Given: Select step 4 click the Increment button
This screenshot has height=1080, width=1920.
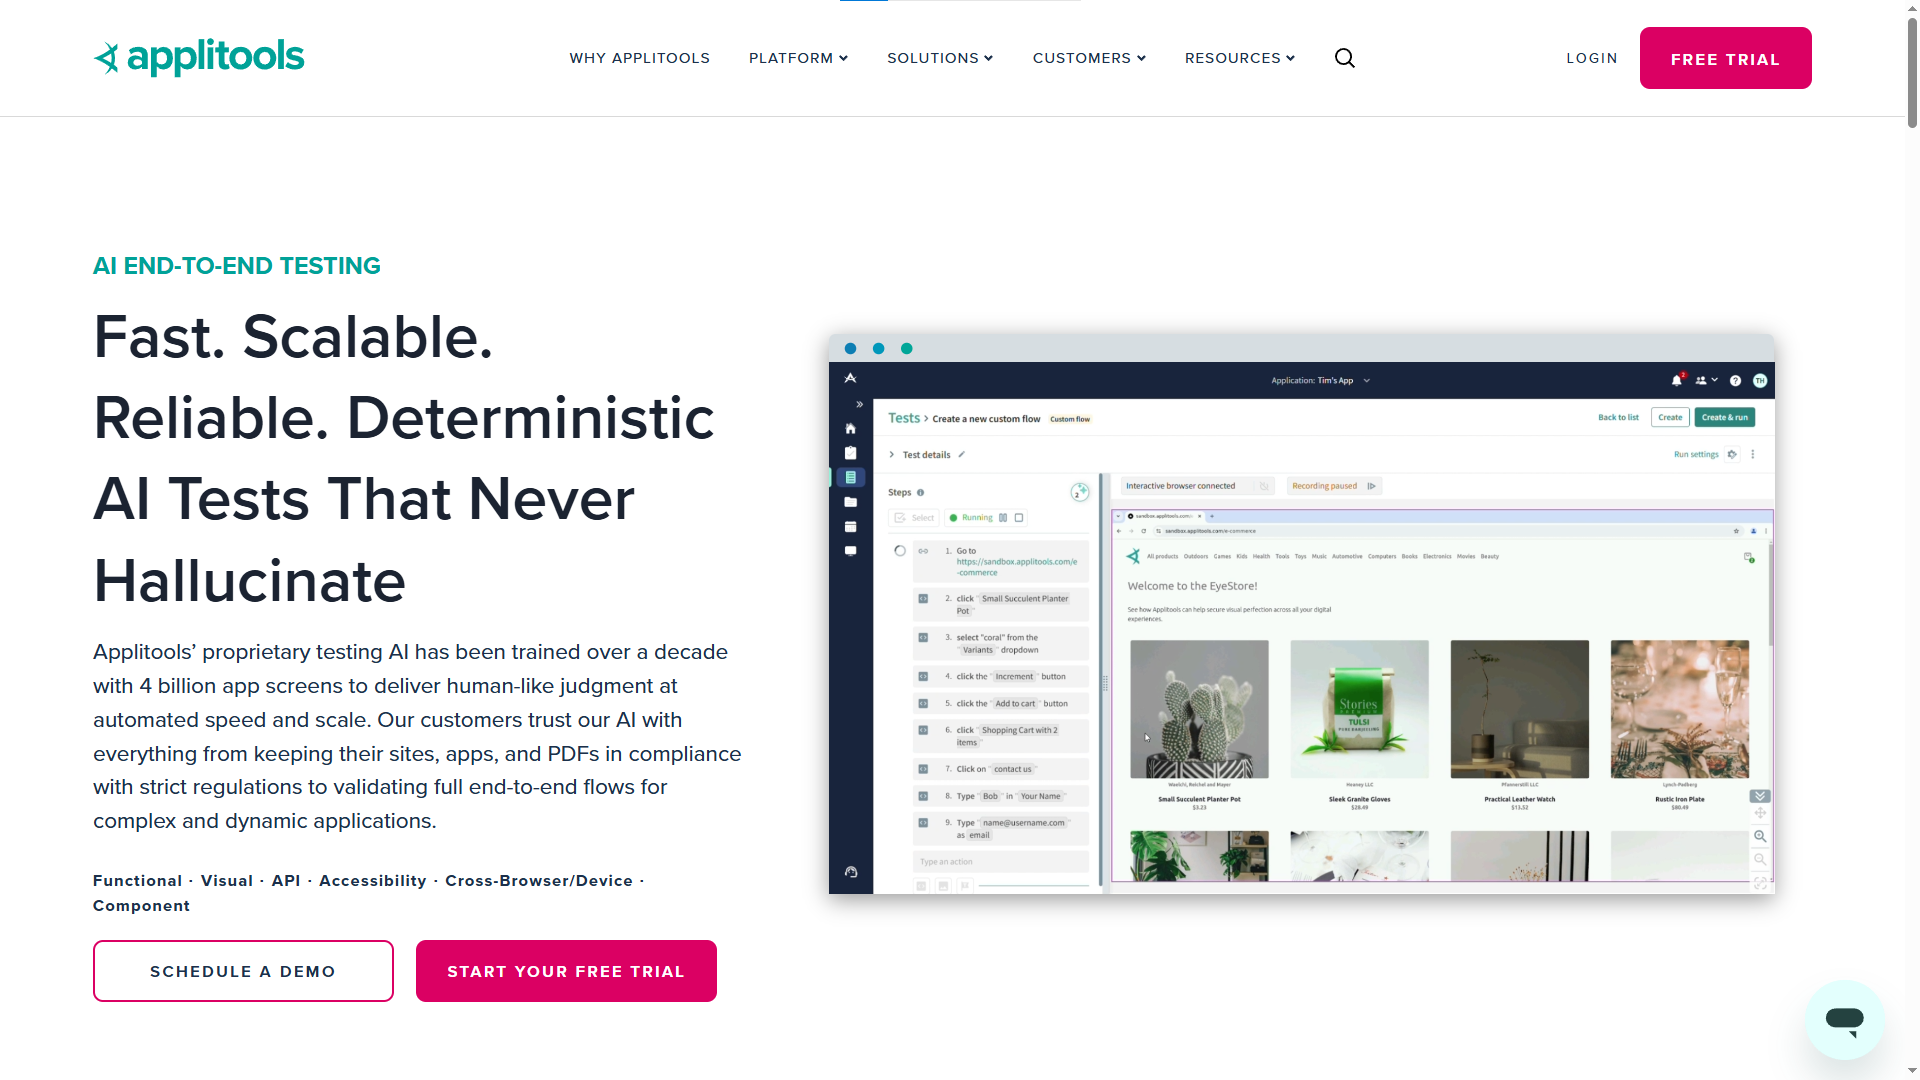Looking at the screenshot, I should point(1000,677).
